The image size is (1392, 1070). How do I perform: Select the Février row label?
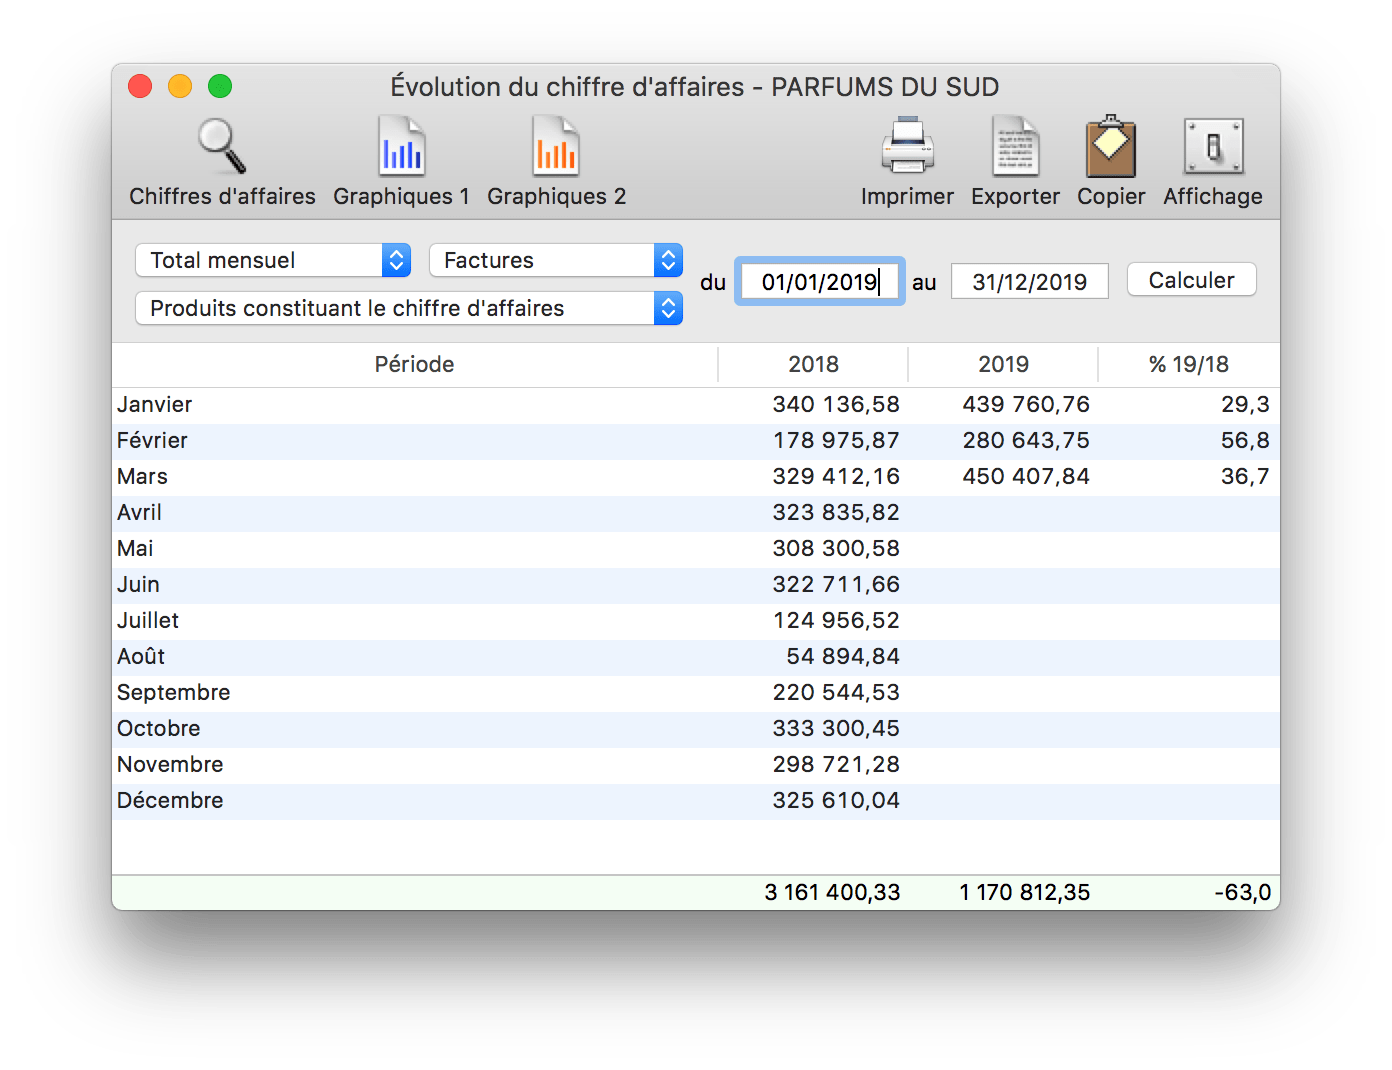pos(152,440)
